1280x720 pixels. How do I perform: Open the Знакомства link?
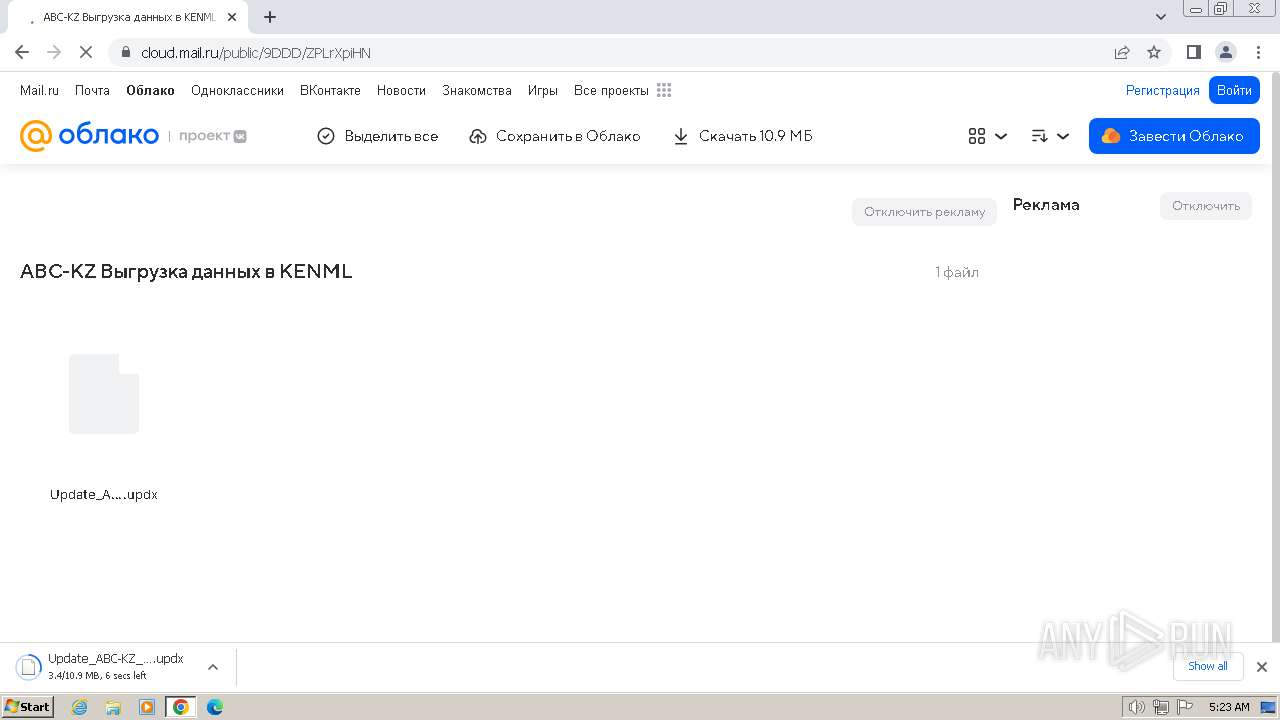click(477, 90)
